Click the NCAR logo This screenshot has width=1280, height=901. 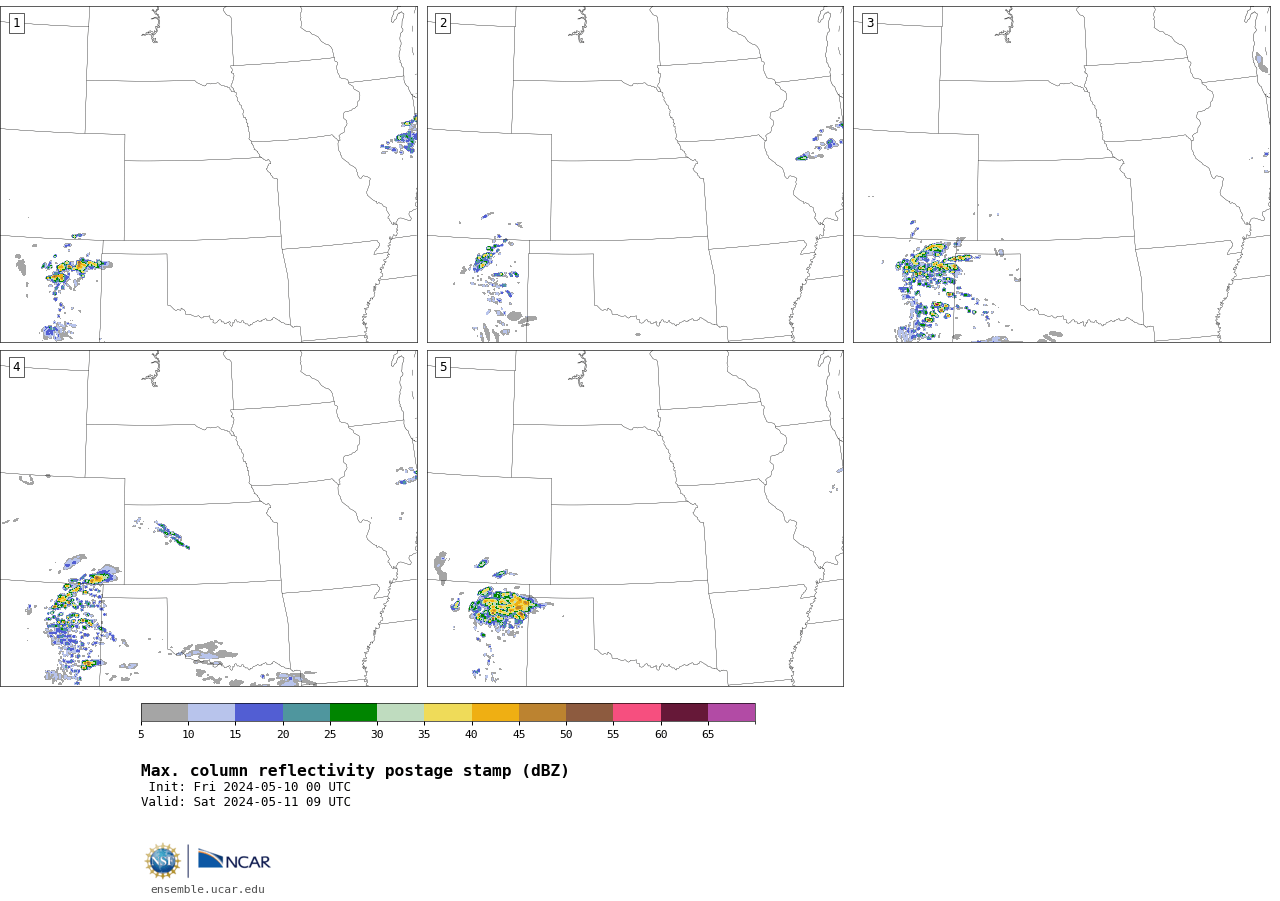(x=234, y=860)
